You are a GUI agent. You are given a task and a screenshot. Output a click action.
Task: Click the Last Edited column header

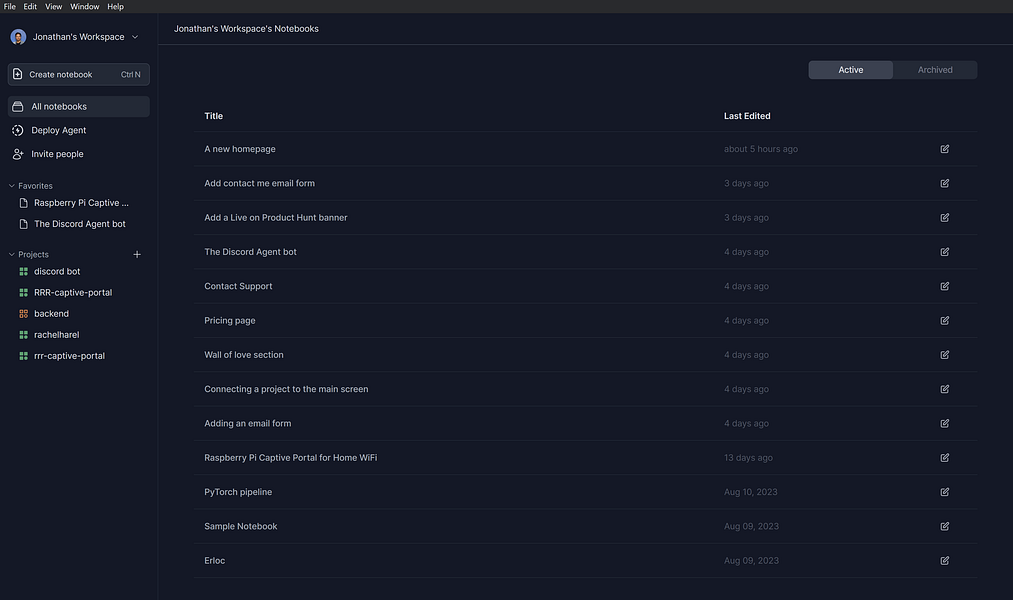tap(747, 116)
